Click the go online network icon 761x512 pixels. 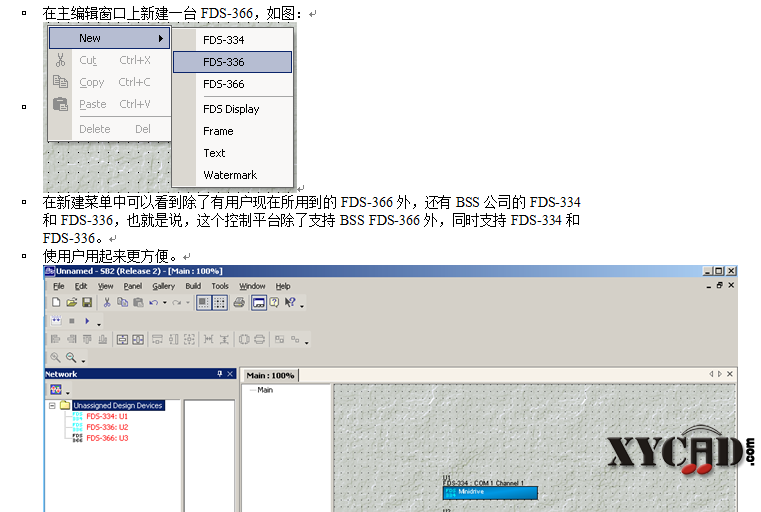pyautogui.click(x=56, y=321)
